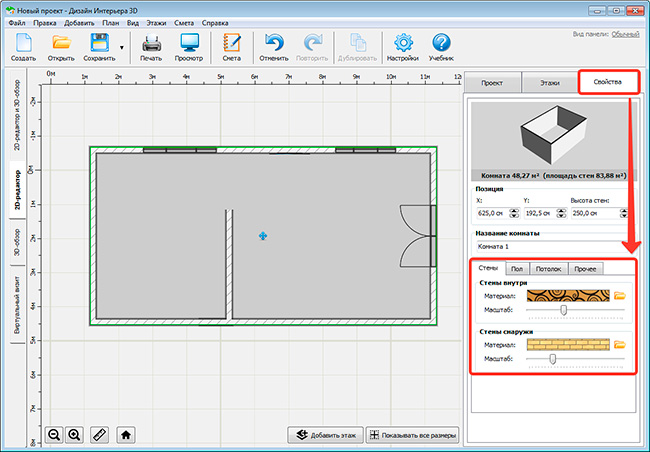Open the Файл menu
This screenshot has height=452, width=650.
[17, 23]
